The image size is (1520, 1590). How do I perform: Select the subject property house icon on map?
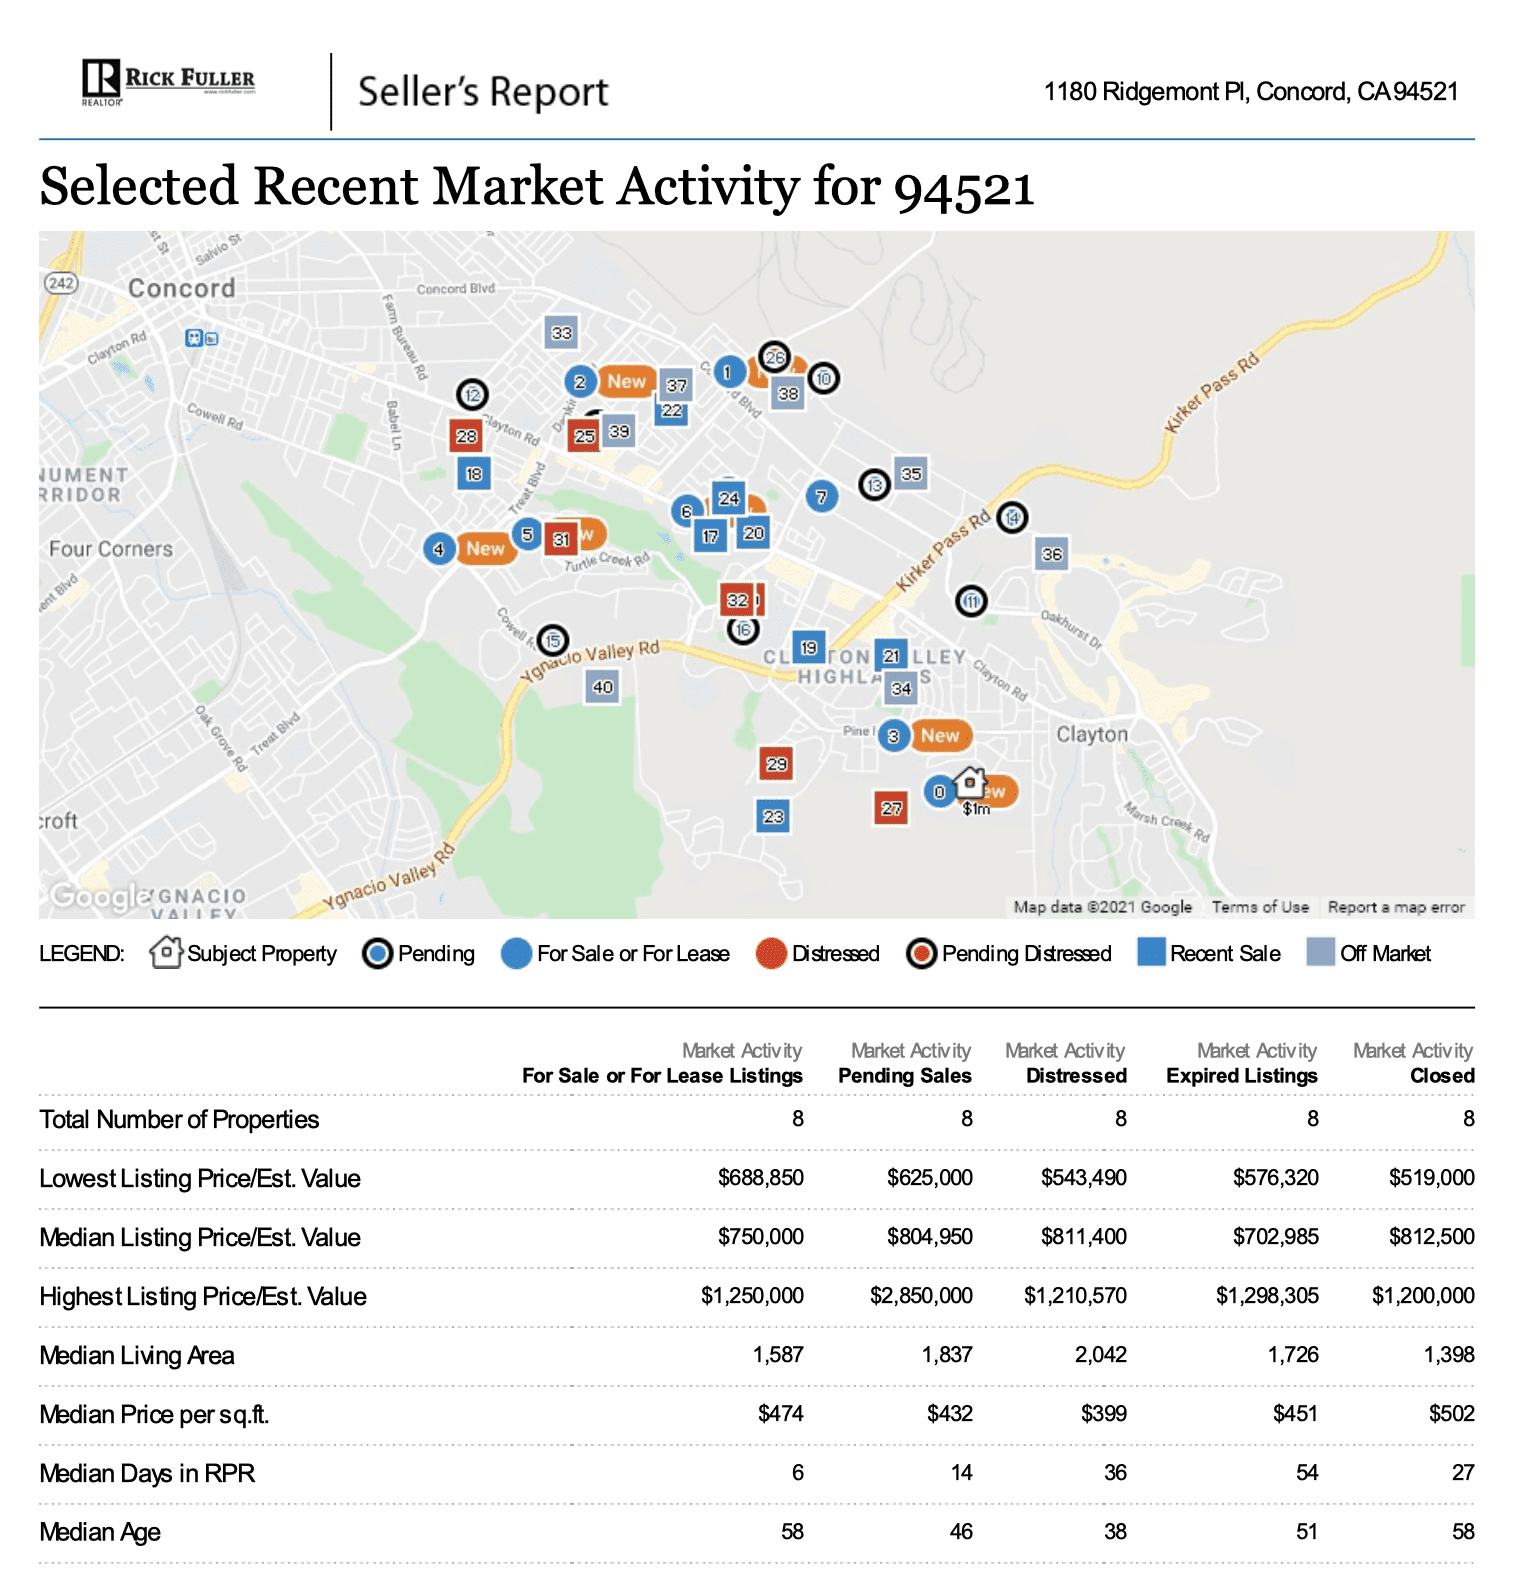click(969, 782)
